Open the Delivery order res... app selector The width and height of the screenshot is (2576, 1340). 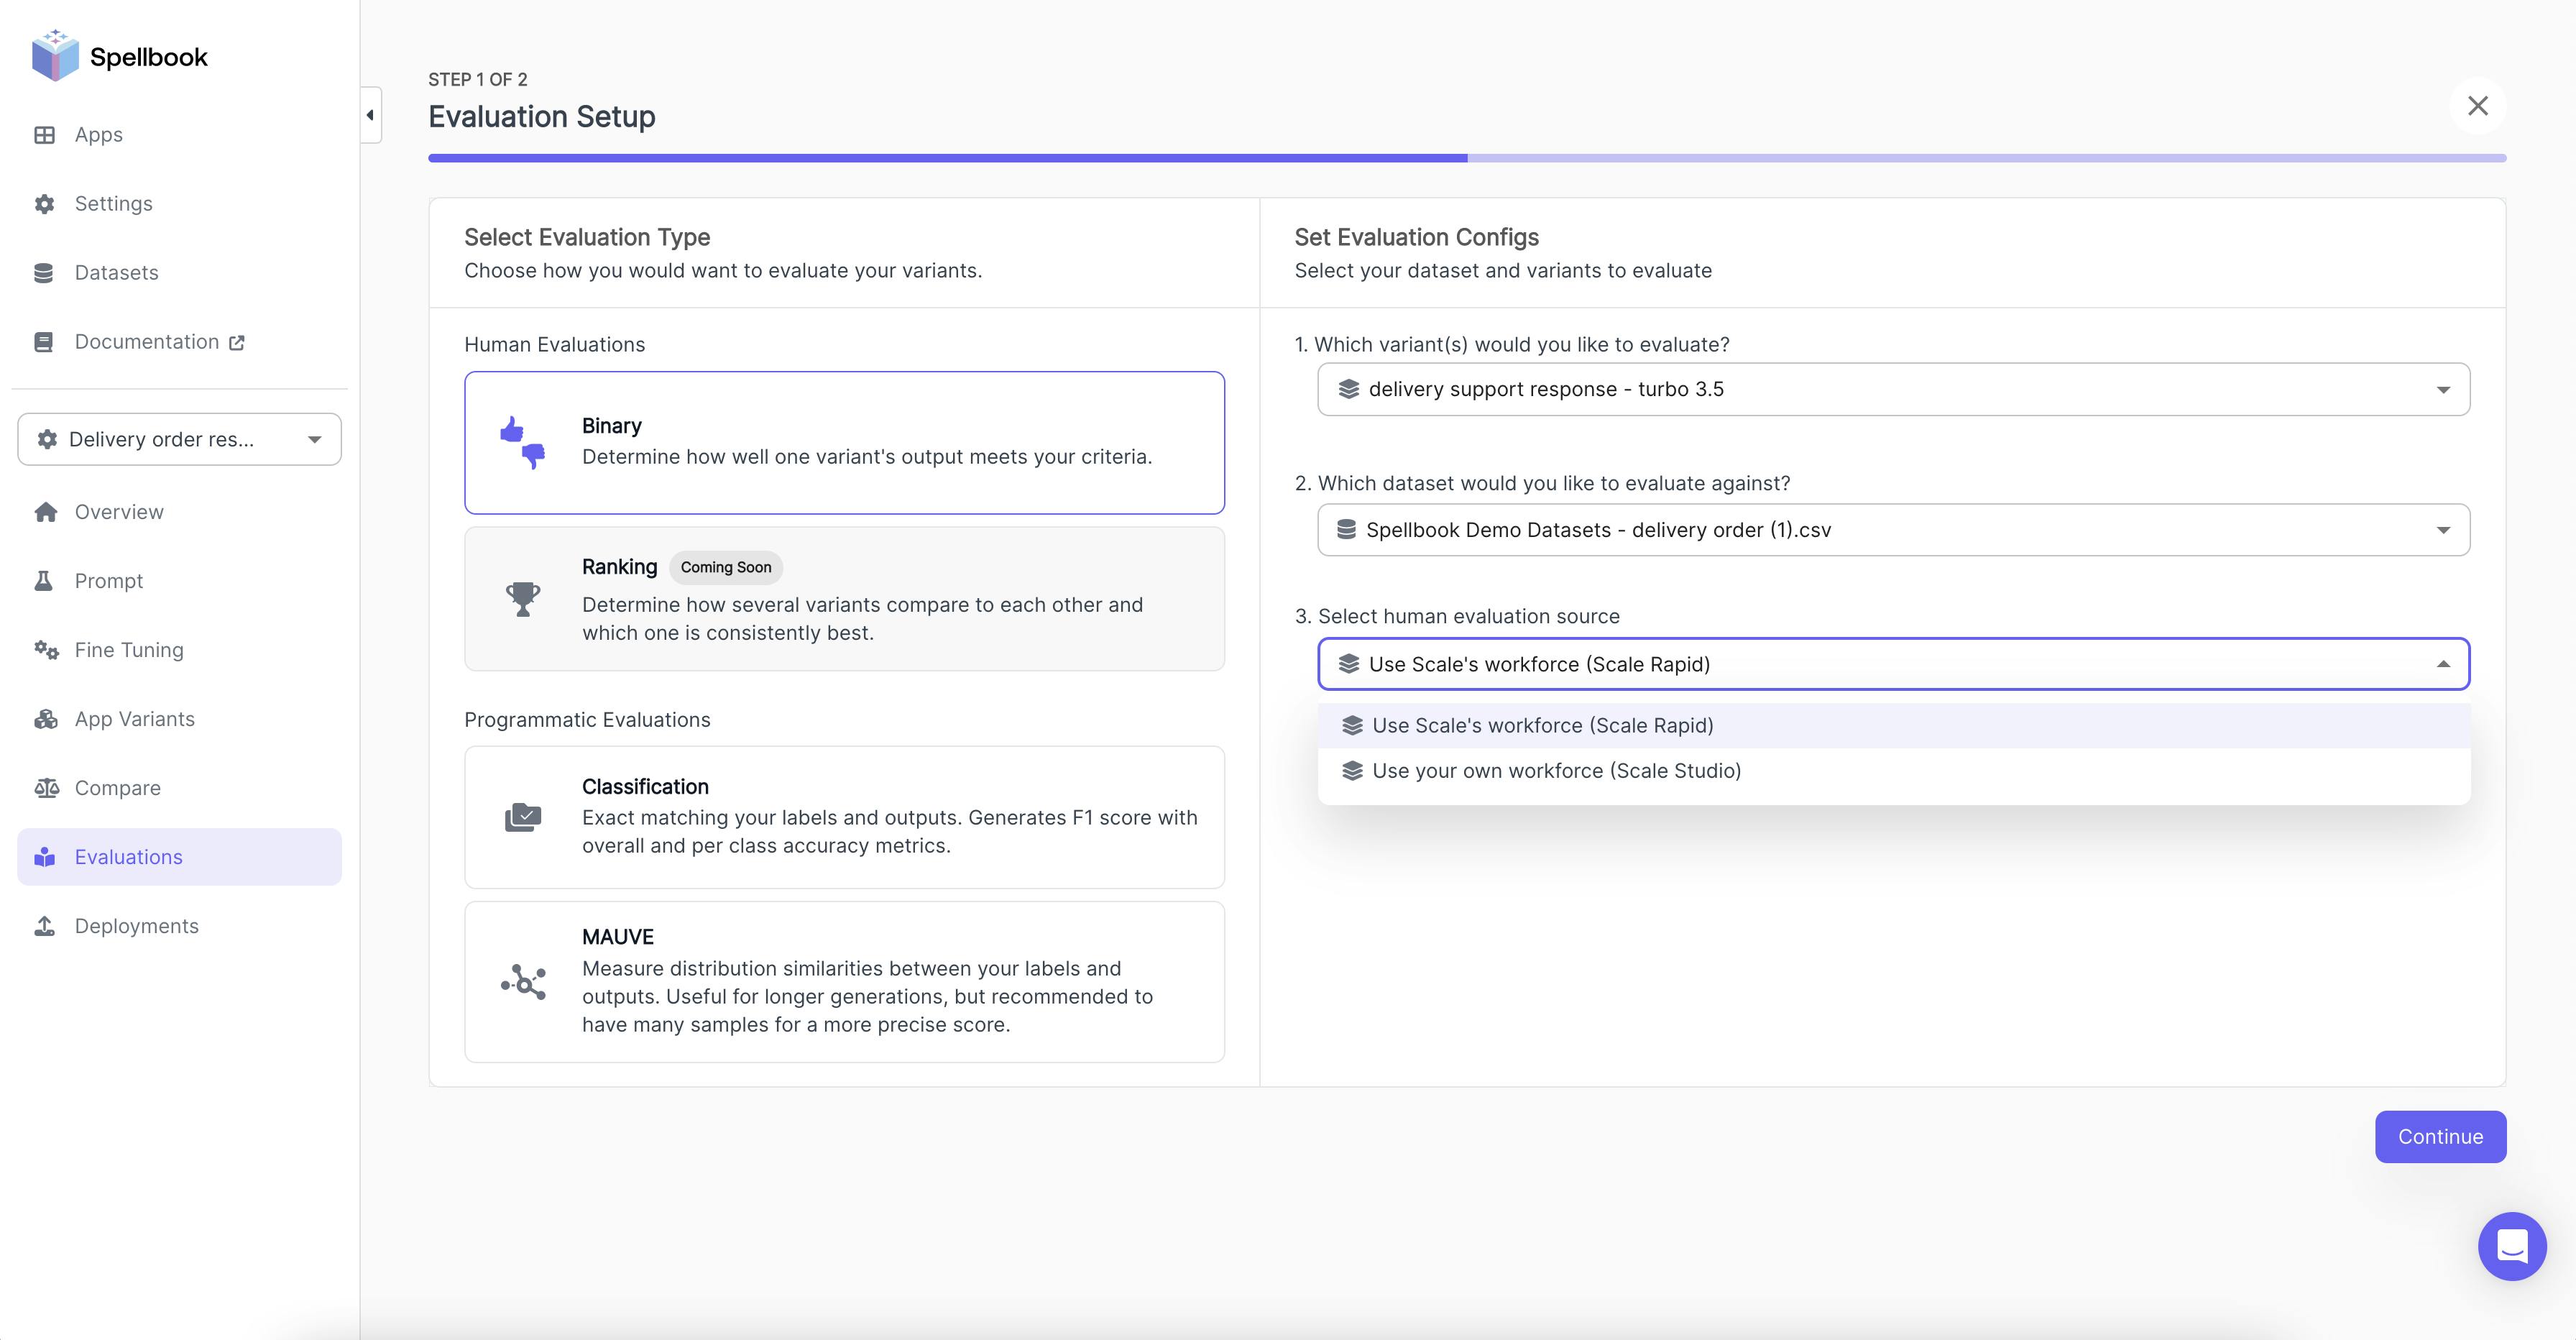coord(179,439)
